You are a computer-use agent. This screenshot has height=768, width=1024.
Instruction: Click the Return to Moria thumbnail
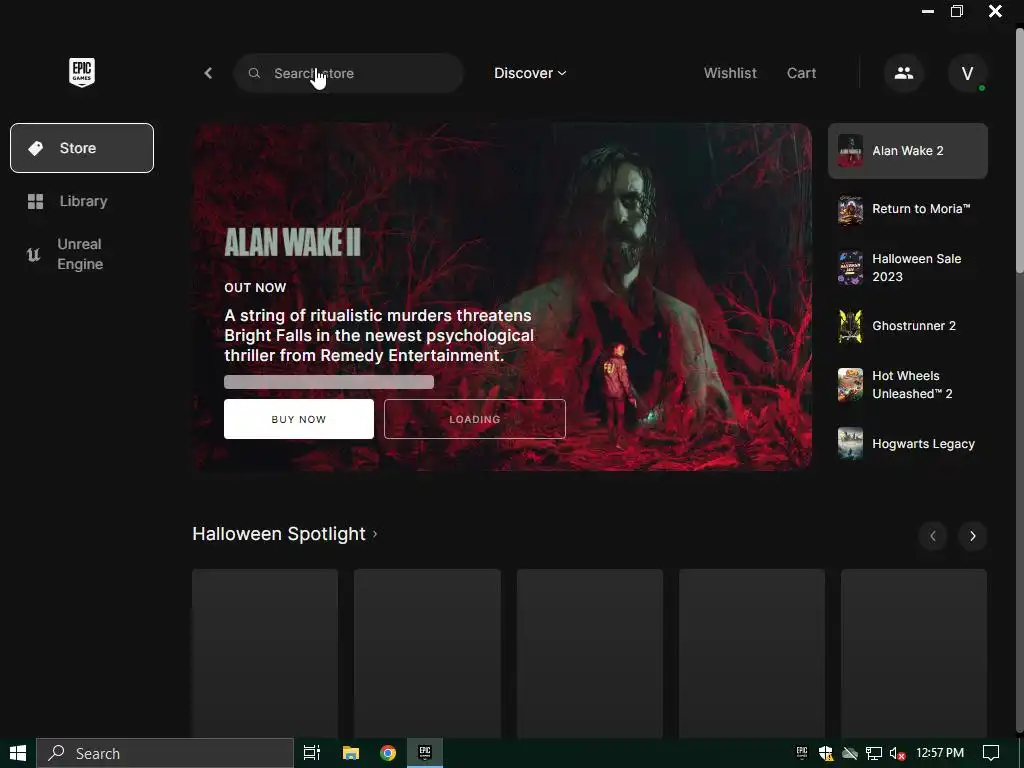(850, 210)
